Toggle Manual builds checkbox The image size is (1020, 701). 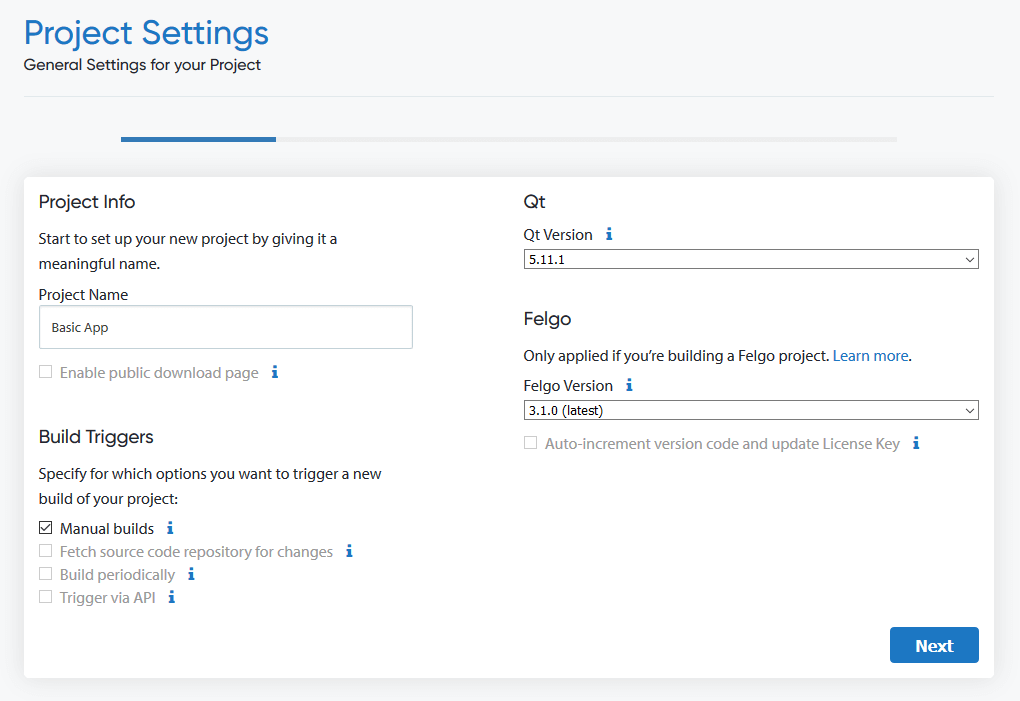click(46, 527)
